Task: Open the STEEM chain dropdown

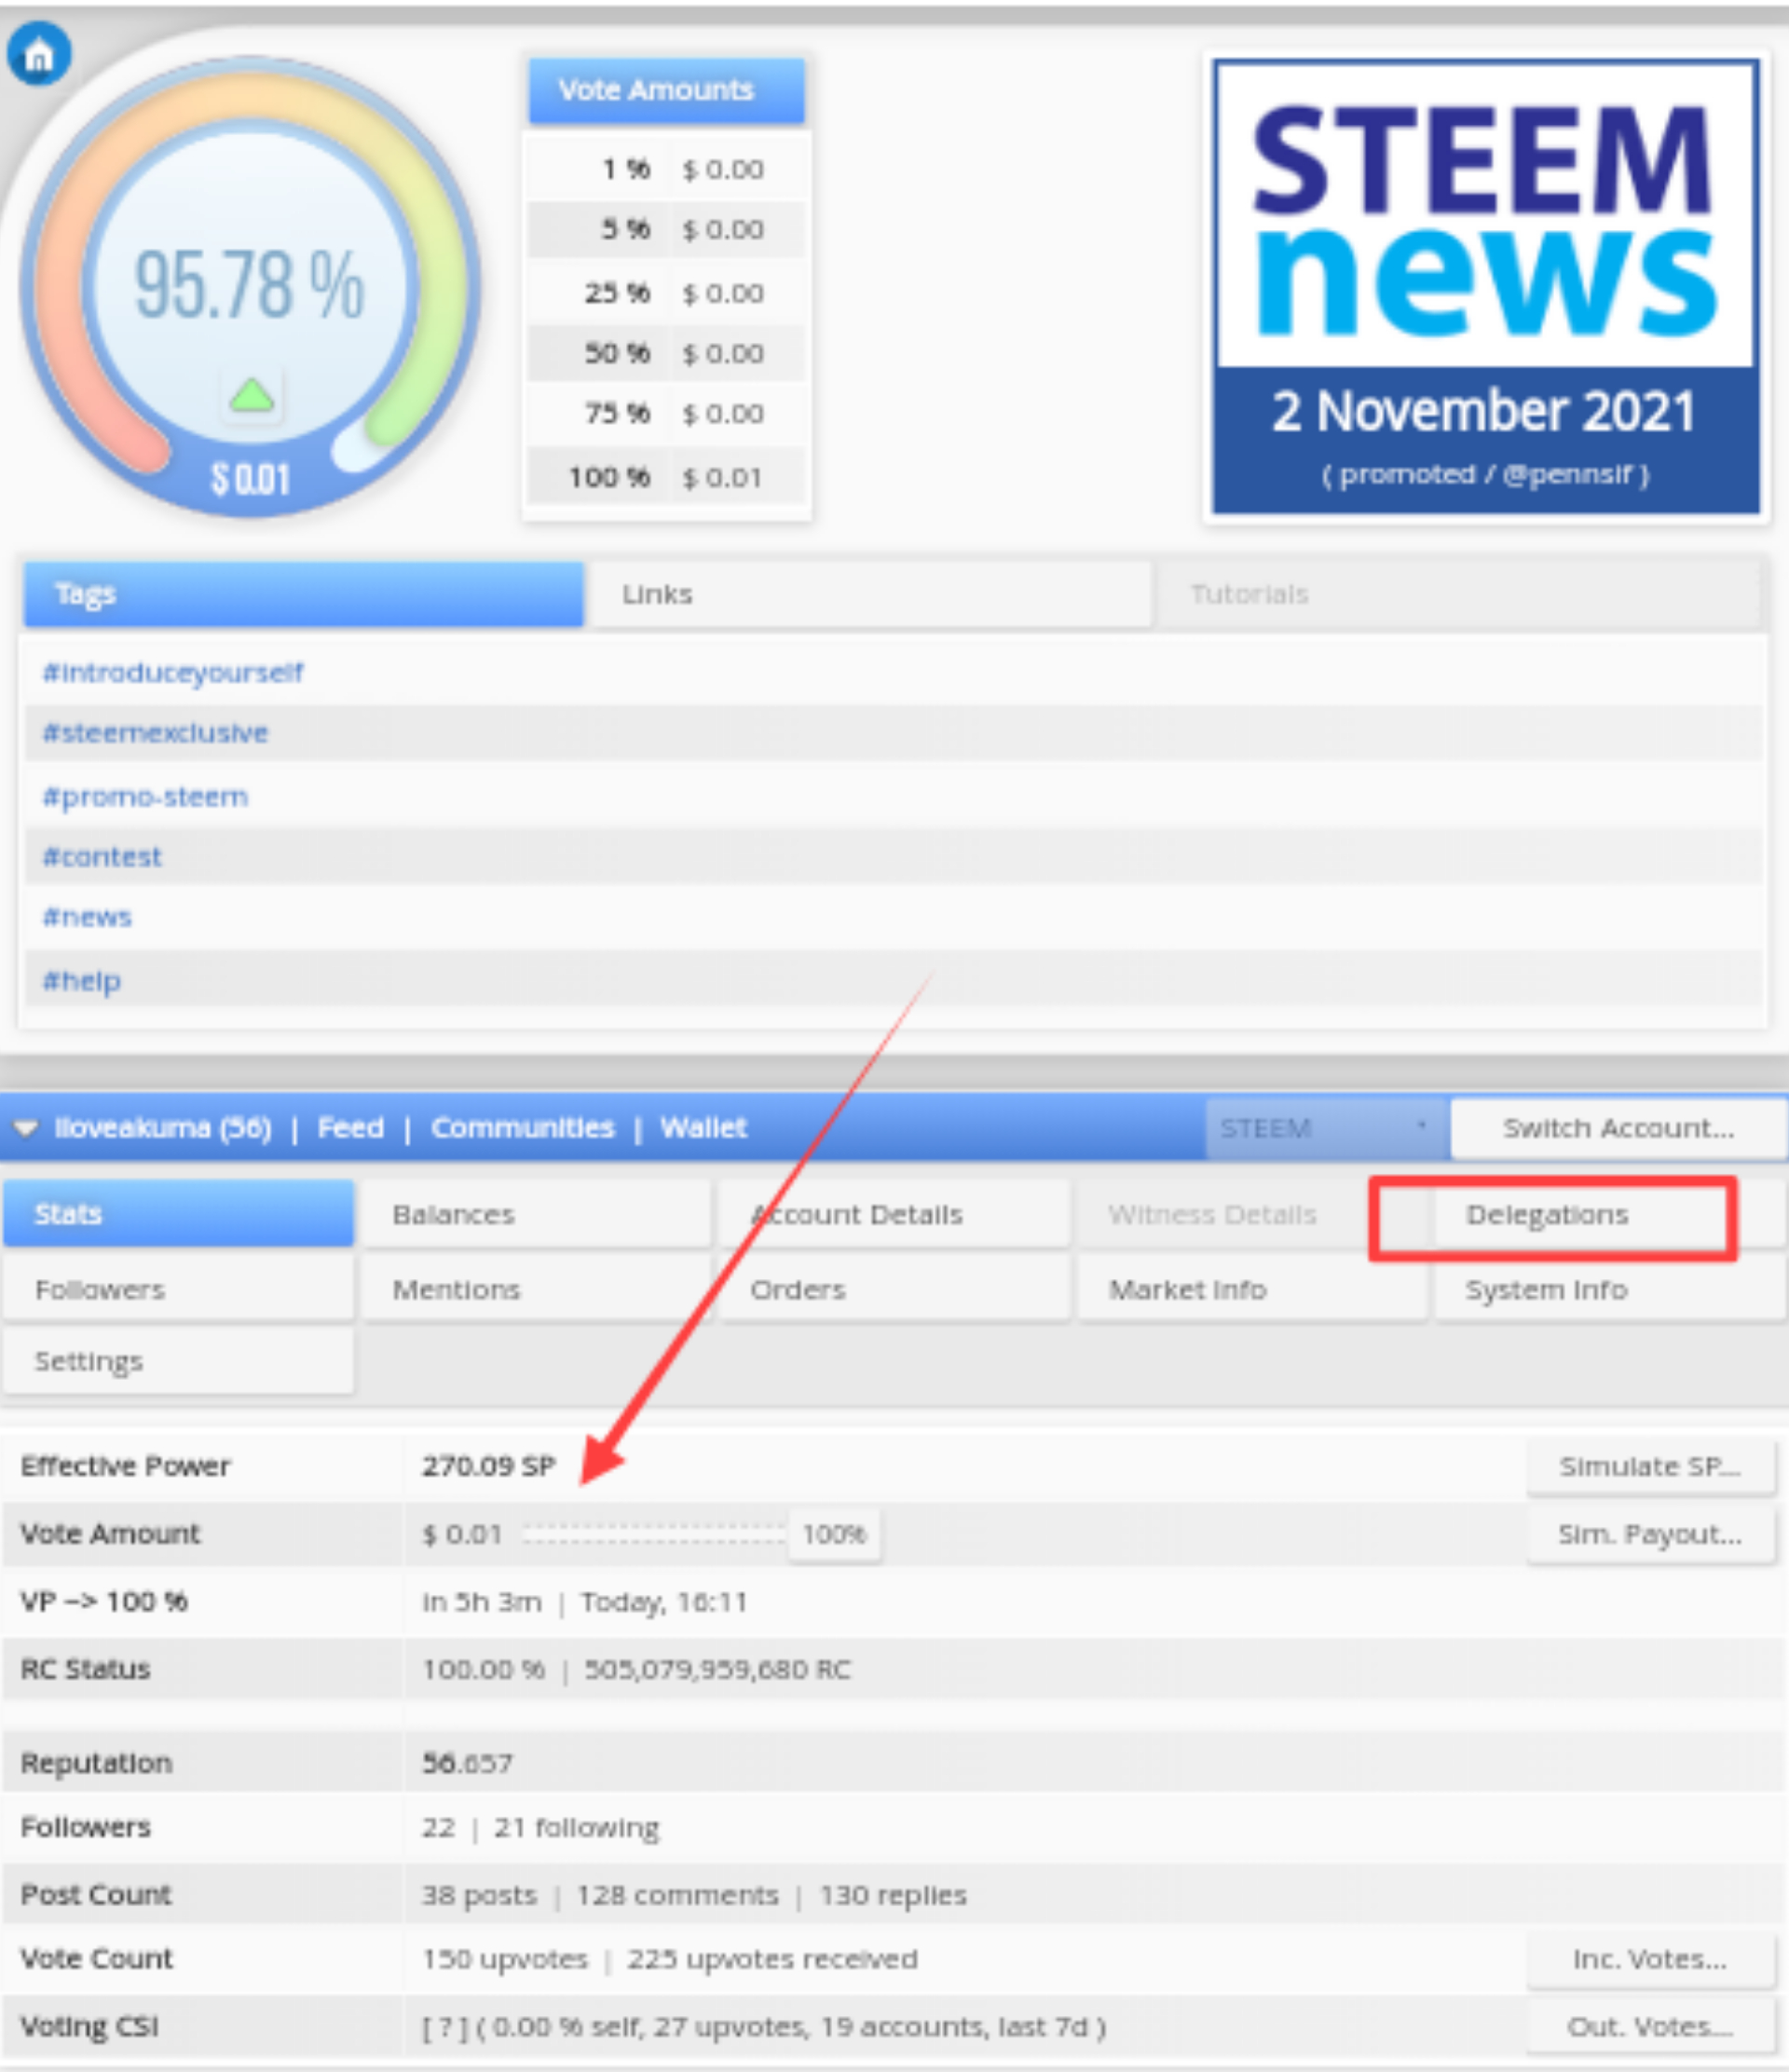Action: 1325,1128
